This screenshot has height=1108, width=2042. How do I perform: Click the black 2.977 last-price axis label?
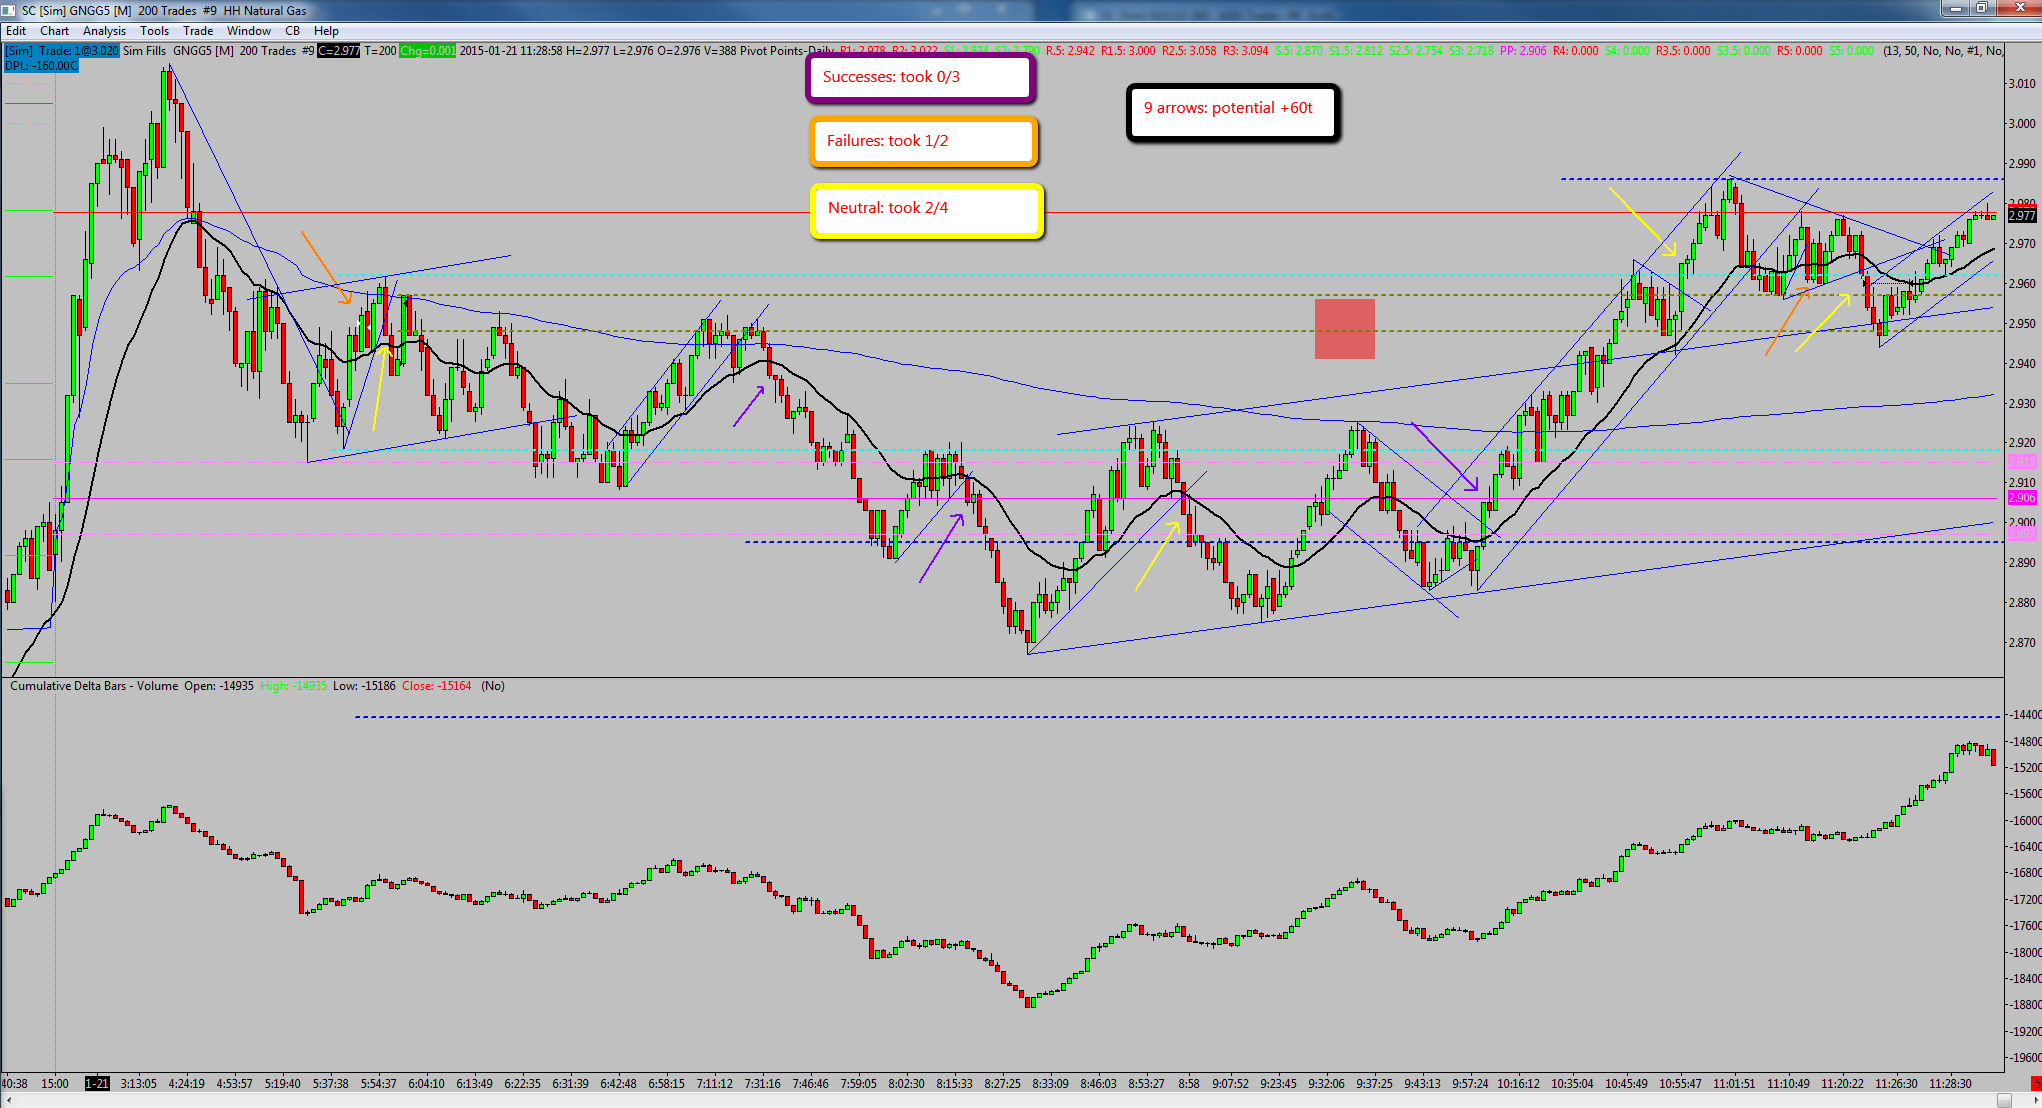pyautogui.click(x=2022, y=216)
